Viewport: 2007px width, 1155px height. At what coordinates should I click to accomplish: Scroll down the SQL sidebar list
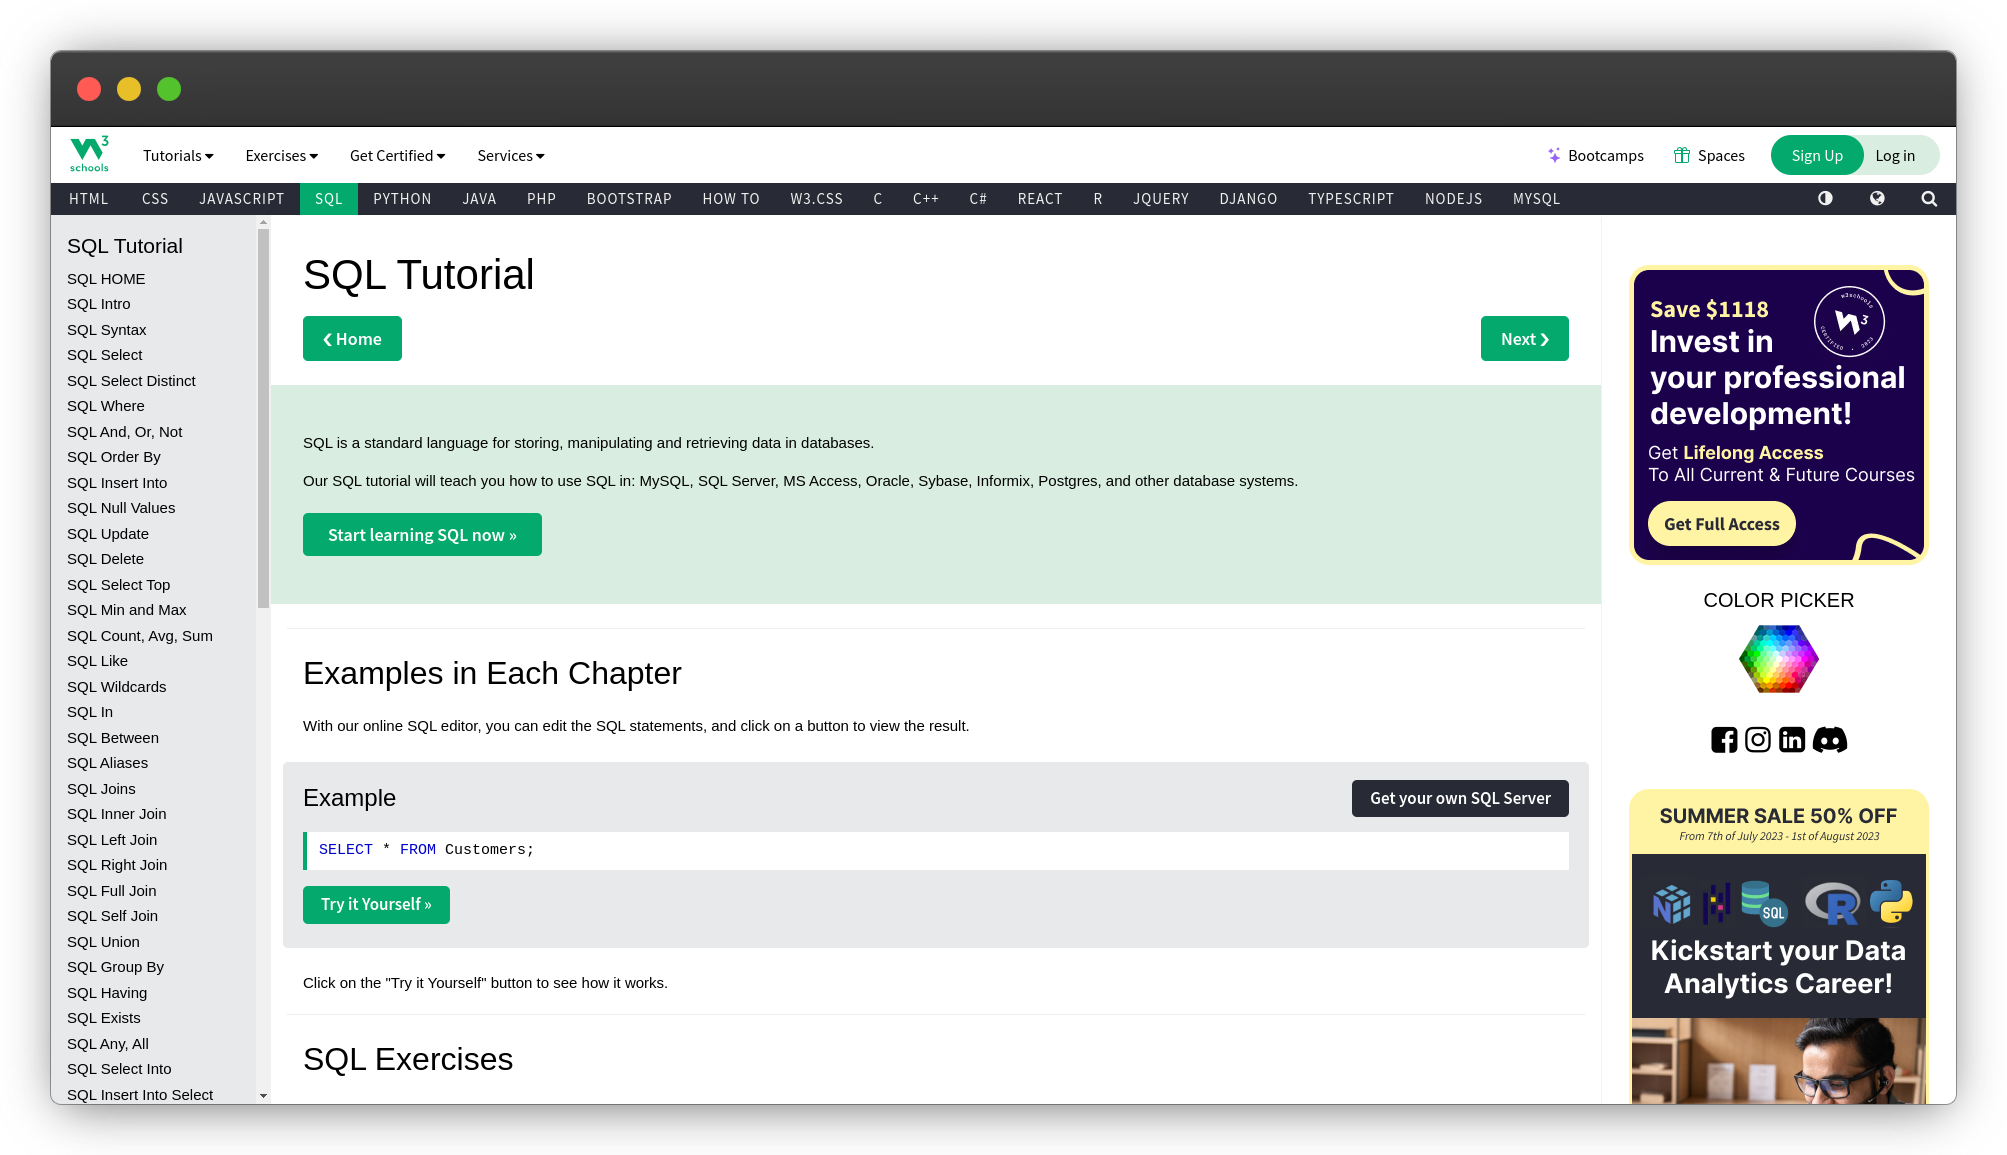point(263,1094)
